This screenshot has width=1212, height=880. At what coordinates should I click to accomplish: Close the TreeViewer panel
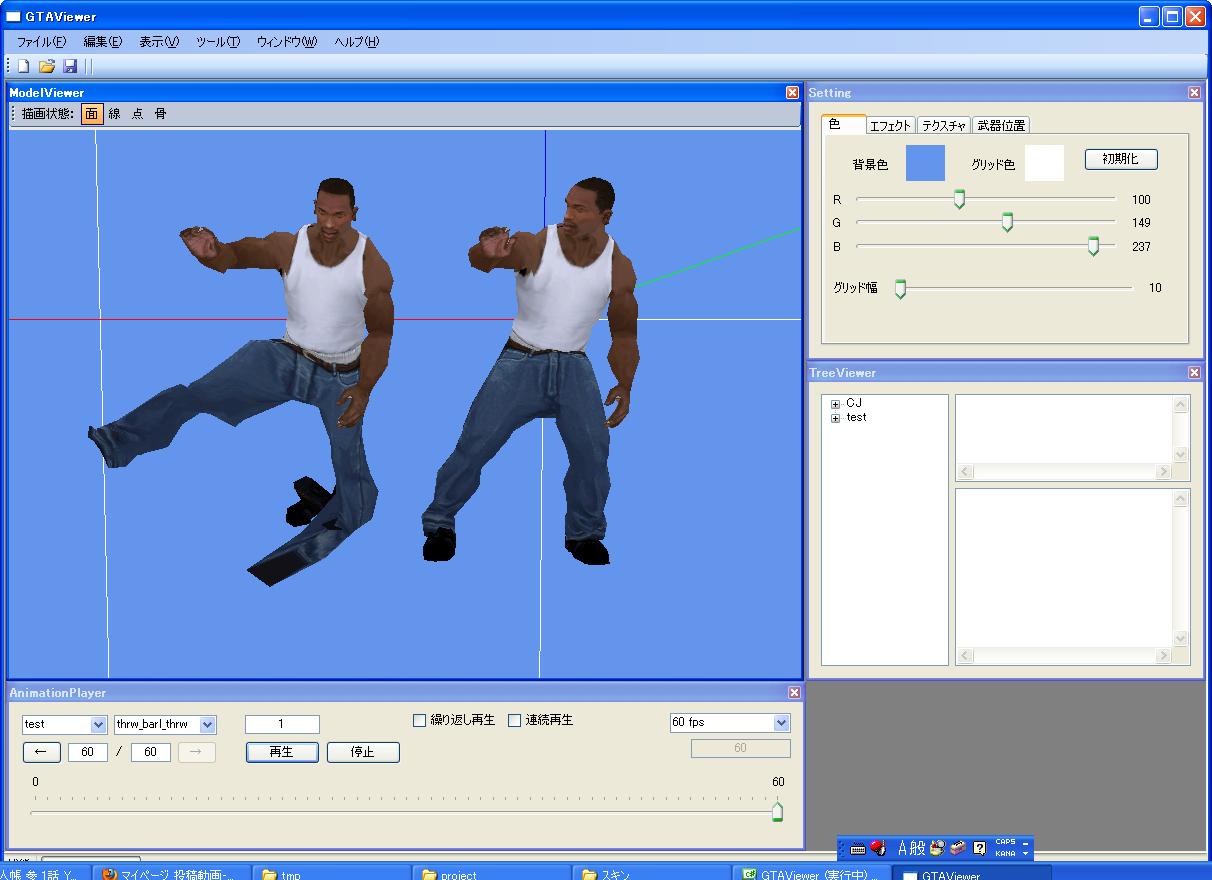1194,372
